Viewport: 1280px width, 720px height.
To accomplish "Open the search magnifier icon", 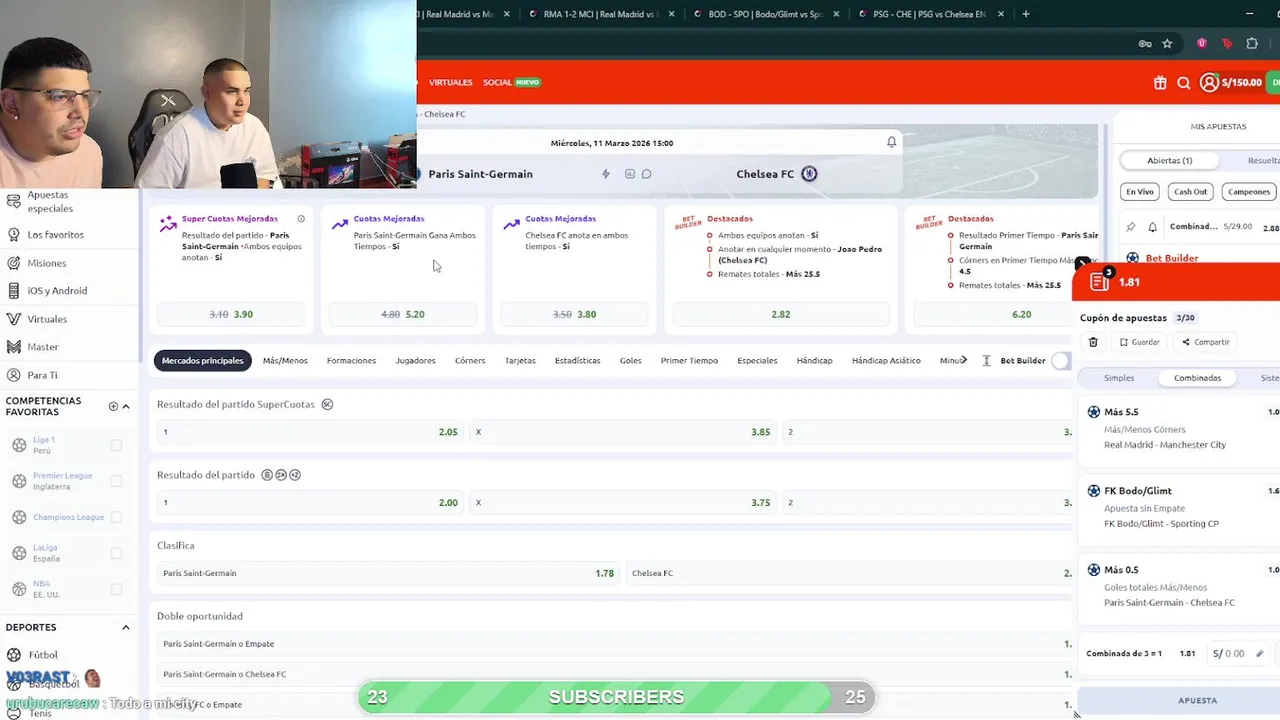I will click(x=1184, y=83).
